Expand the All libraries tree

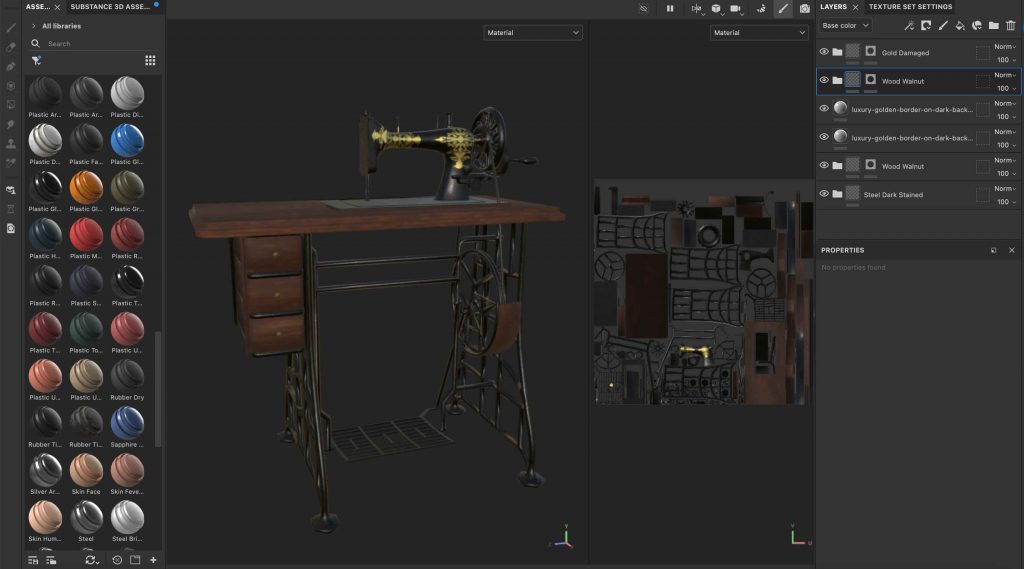tap(34, 26)
